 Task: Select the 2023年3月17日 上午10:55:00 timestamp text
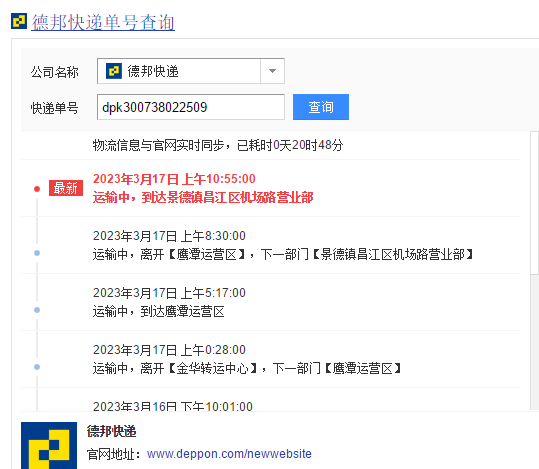[x=174, y=179]
